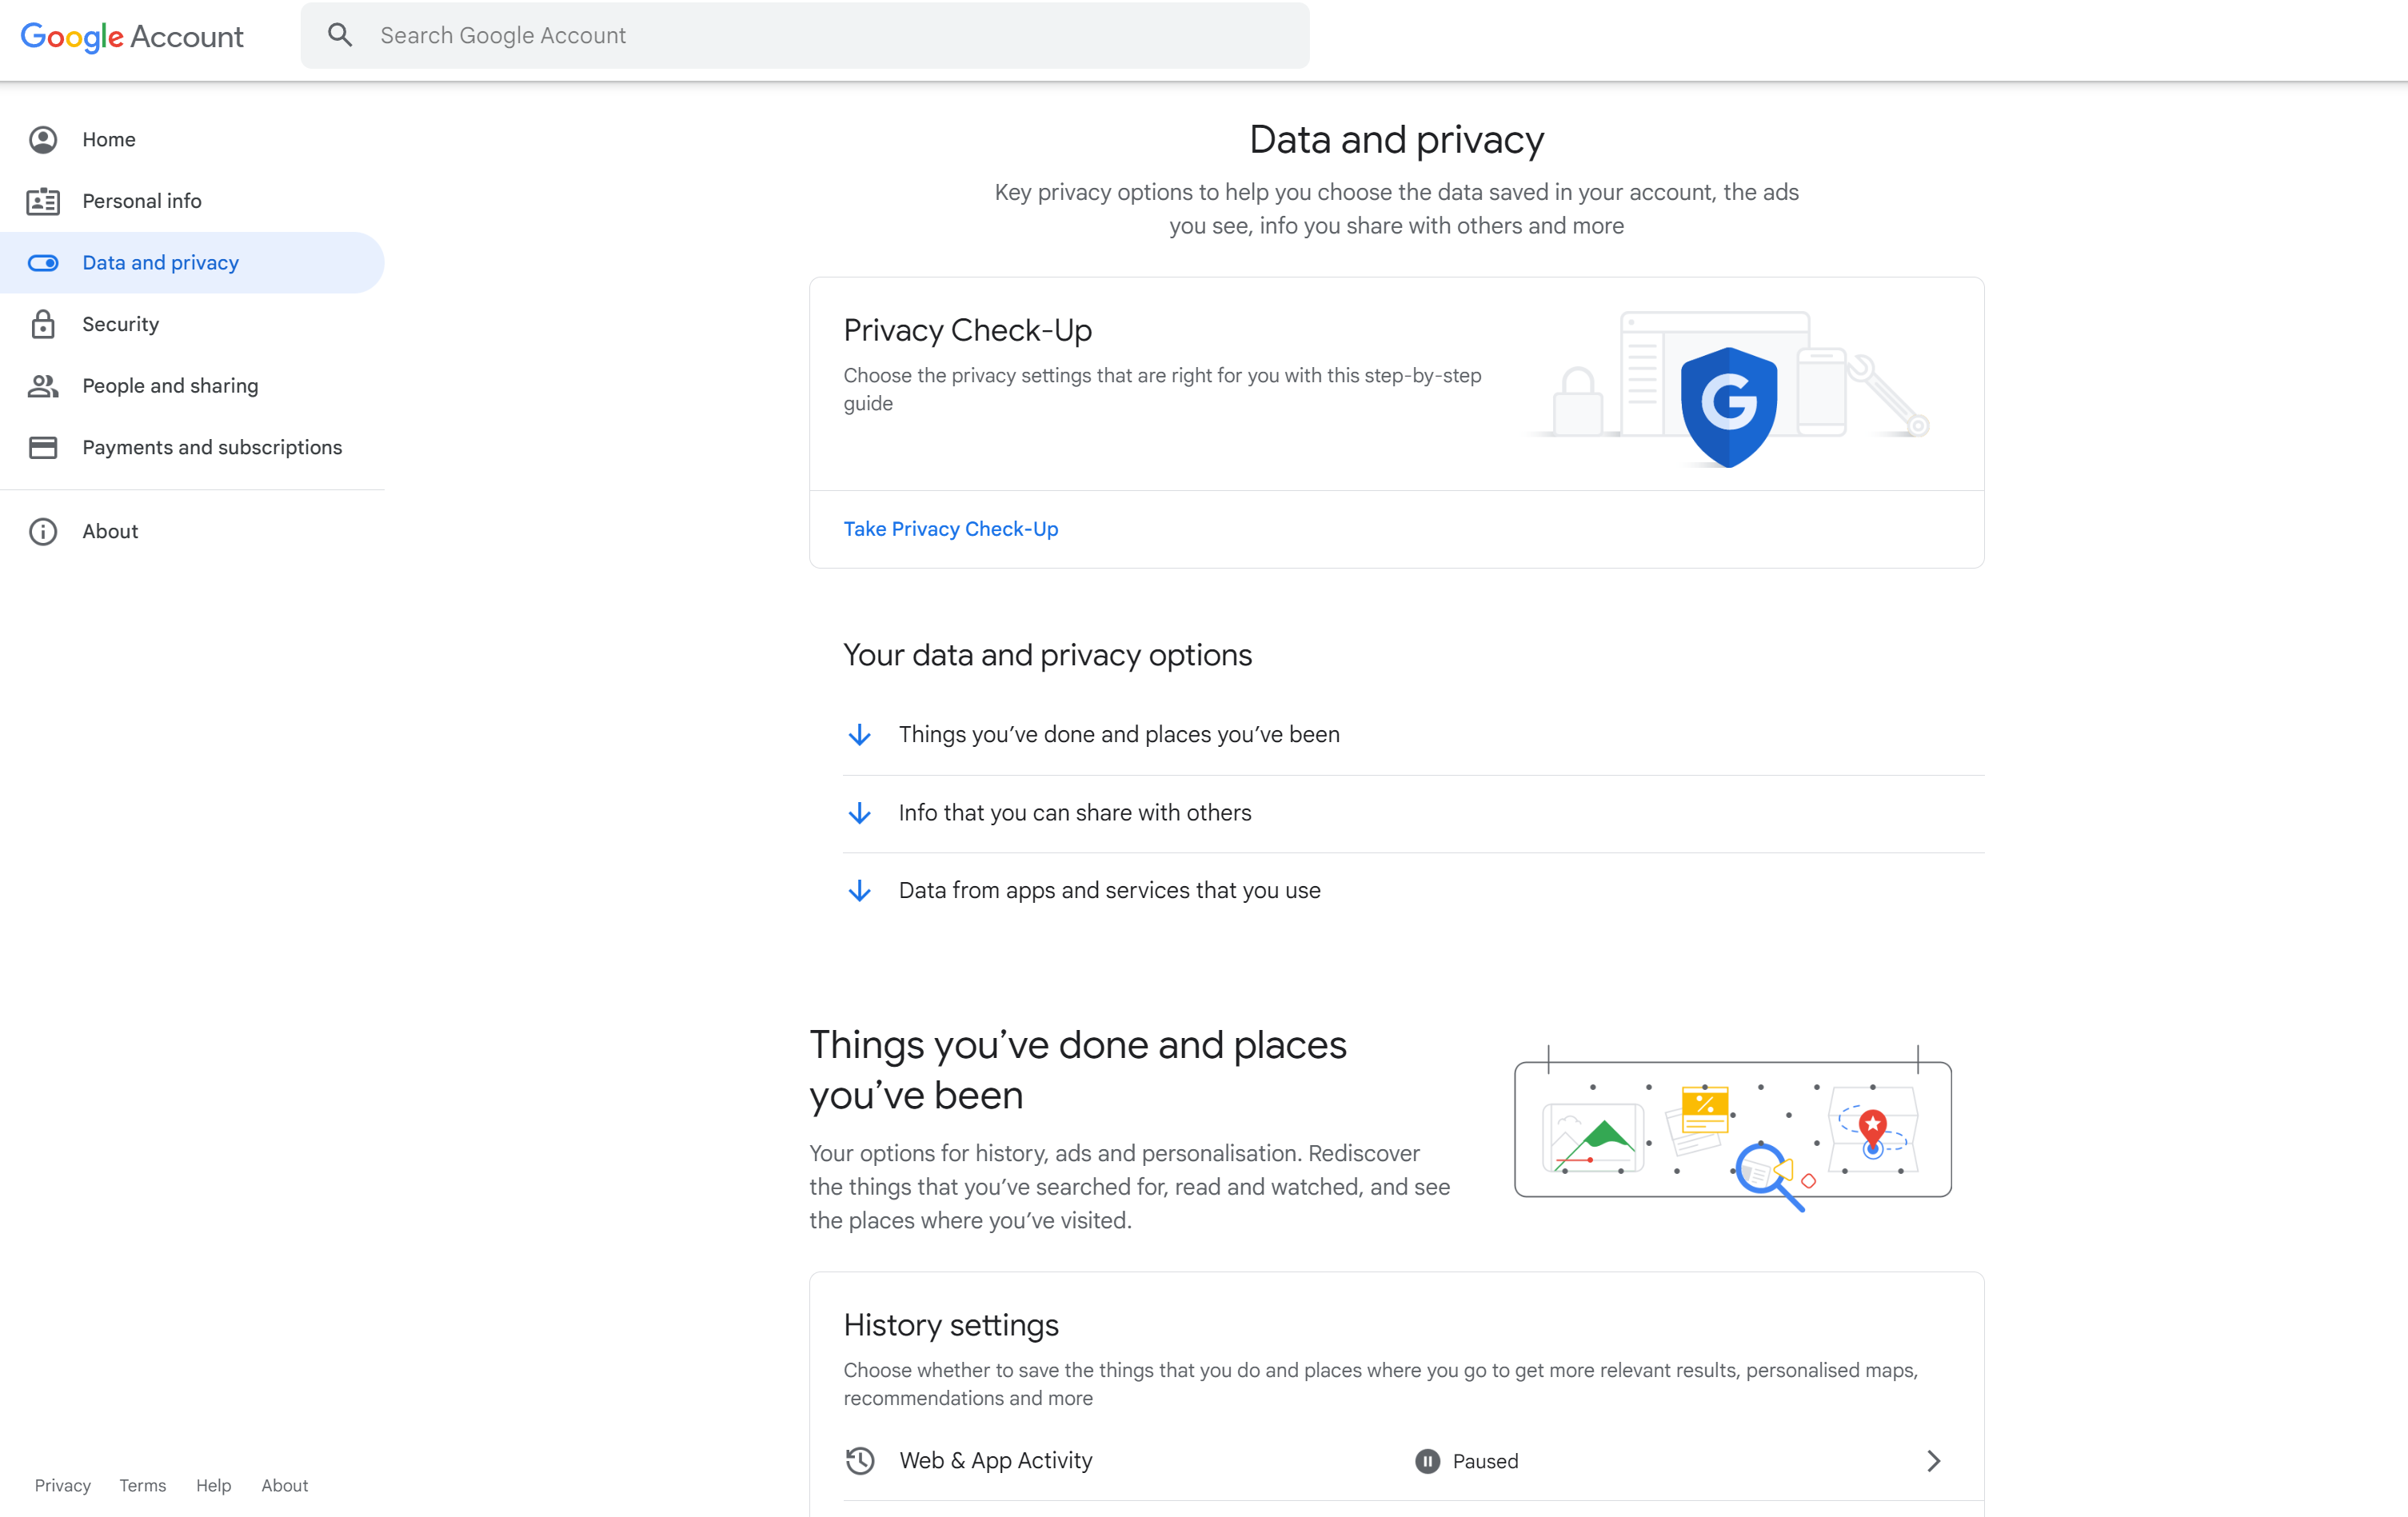
Task: Click the Home profile icon in sidebar
Action: (43, 139)
